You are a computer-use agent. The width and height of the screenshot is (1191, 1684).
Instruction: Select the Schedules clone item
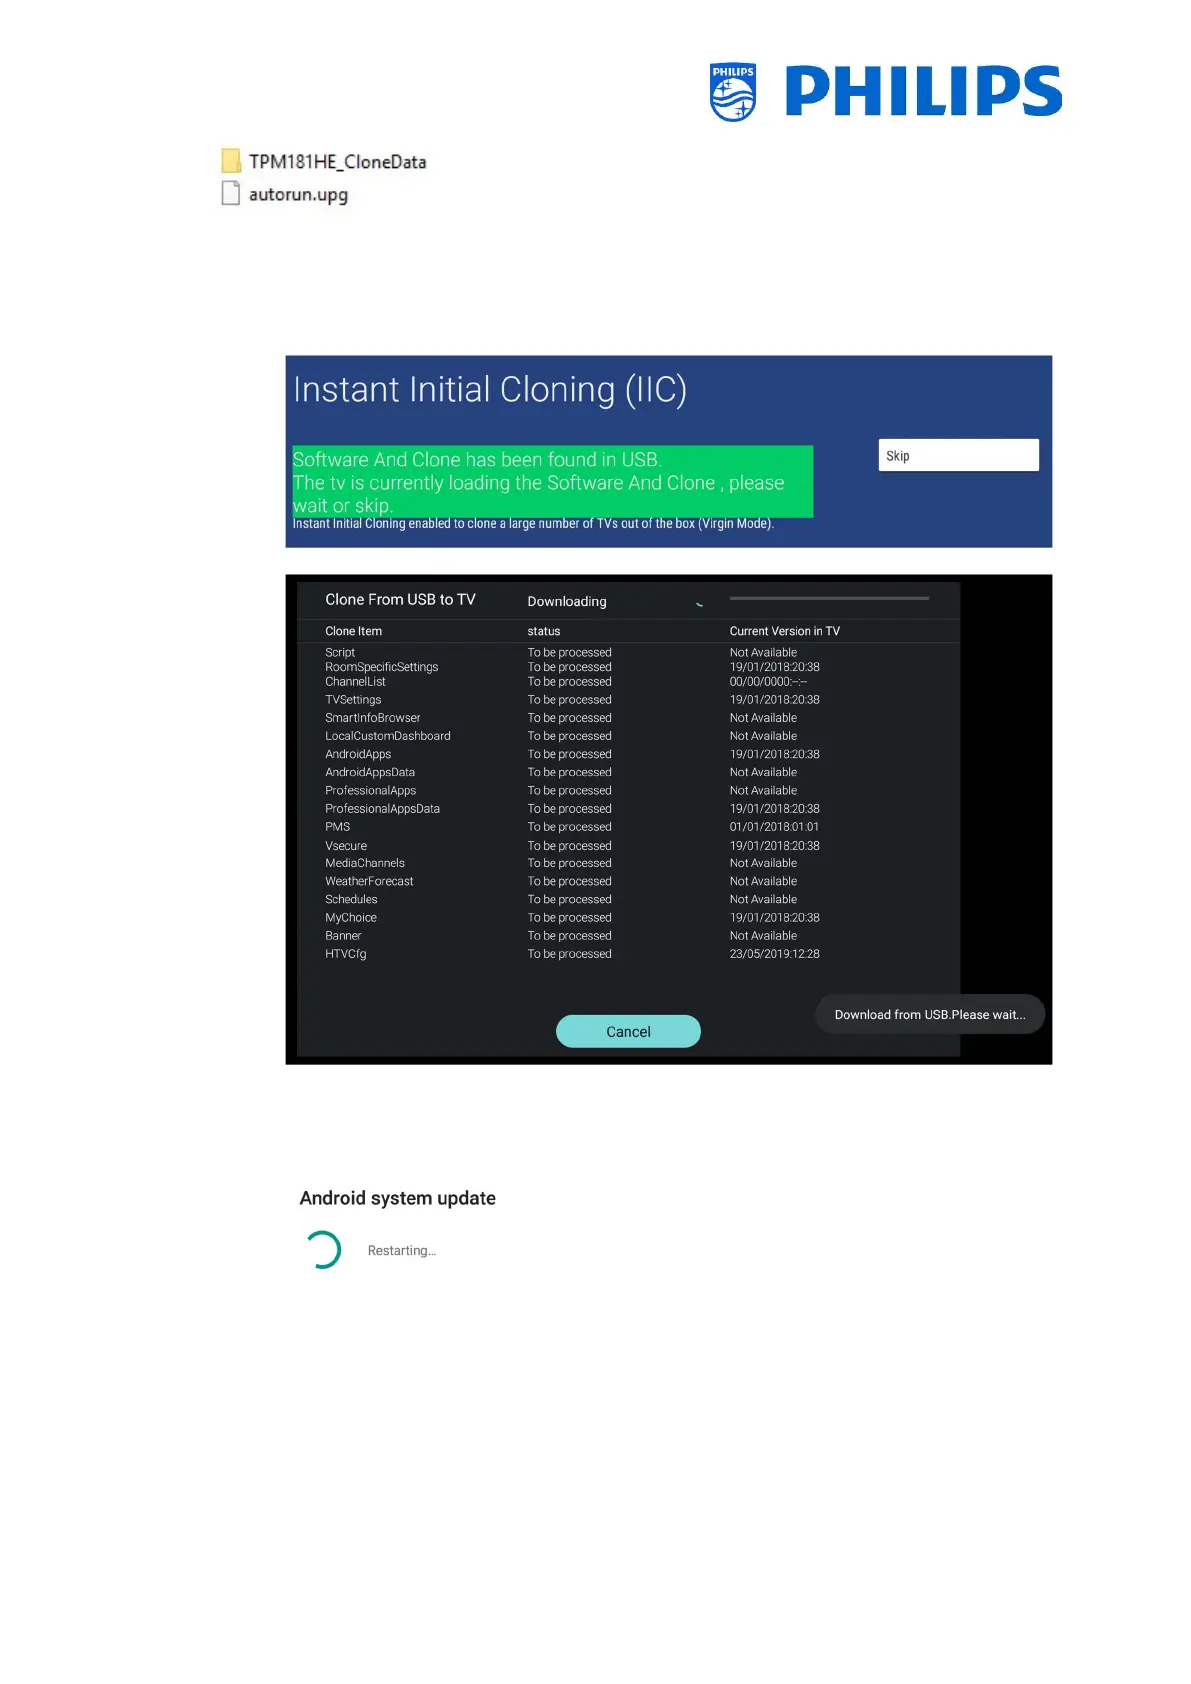351,899
